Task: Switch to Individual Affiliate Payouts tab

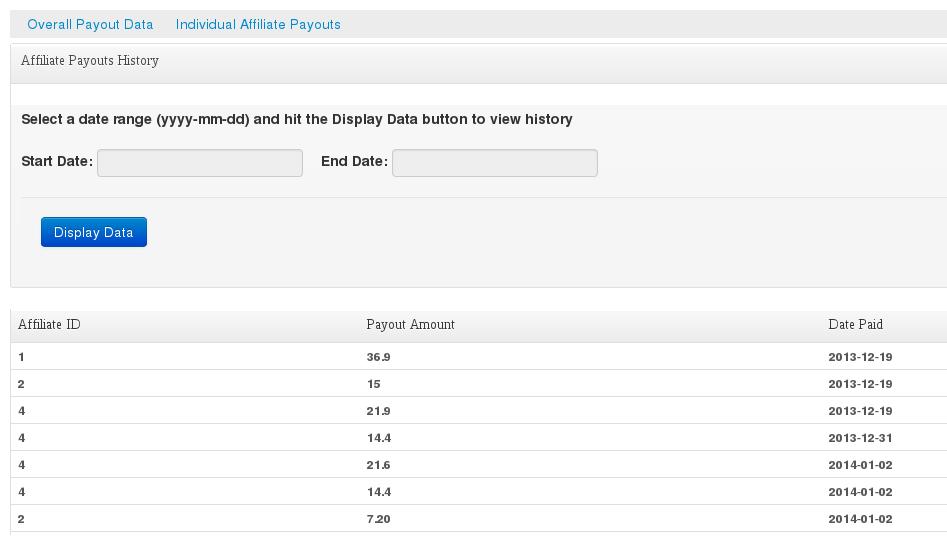Action: click(258, 25)
